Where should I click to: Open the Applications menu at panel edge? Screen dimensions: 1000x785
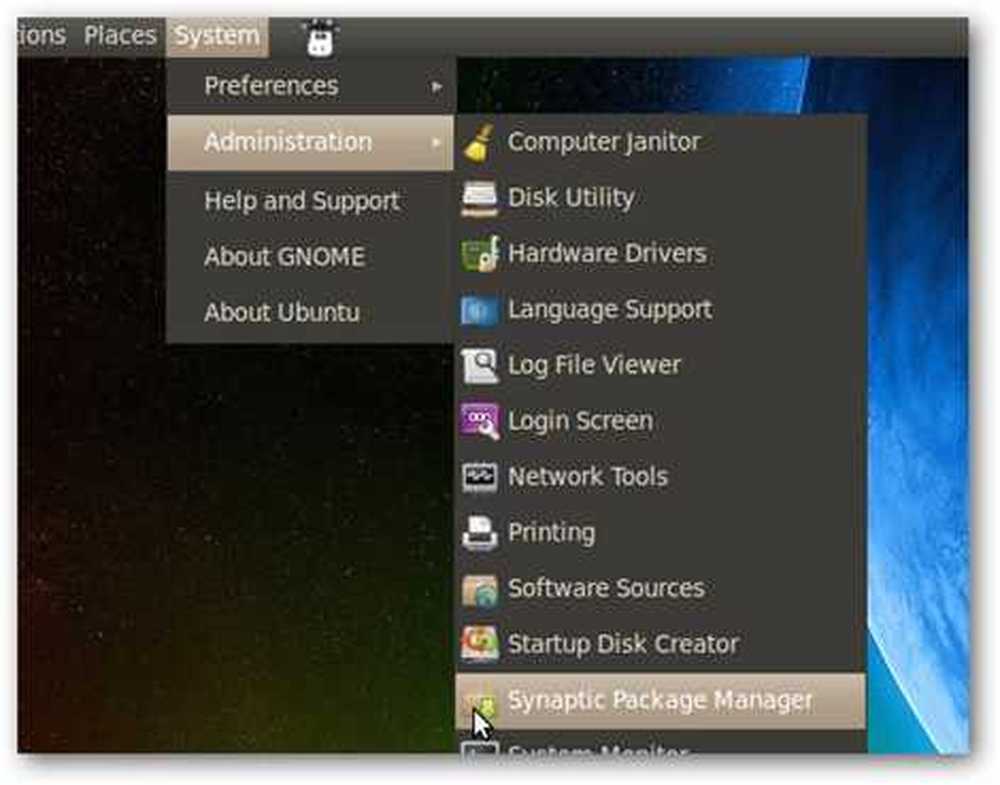(x=41, y=36)
